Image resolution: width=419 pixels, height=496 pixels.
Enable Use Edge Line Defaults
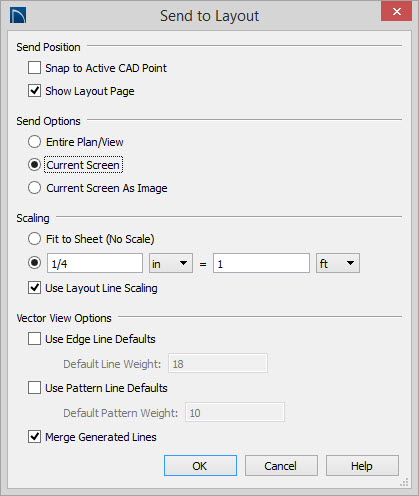(x=34, y=339)
